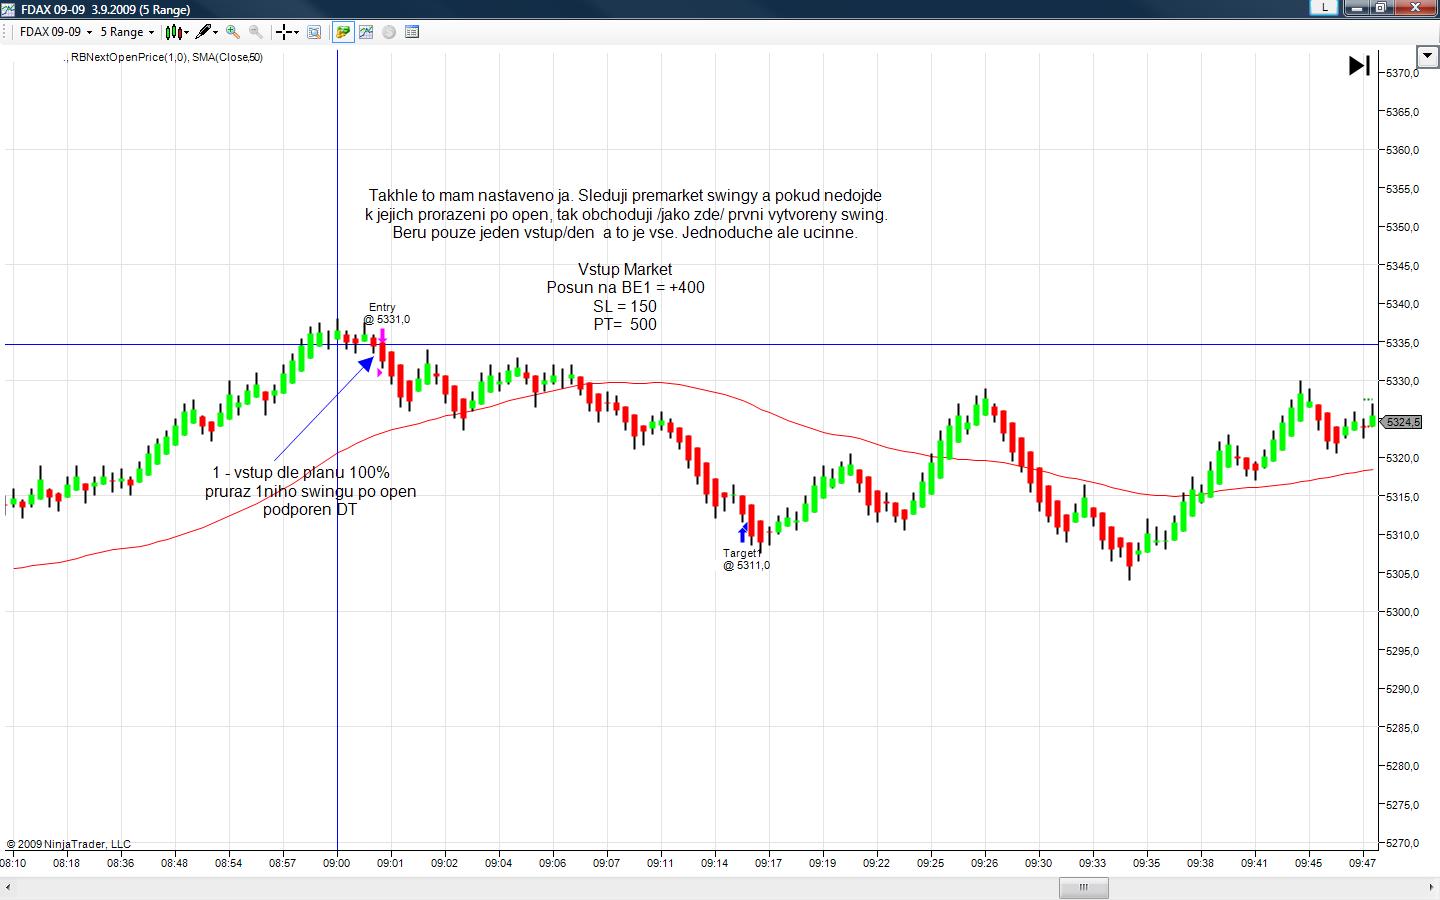Image resolution: width=1440 pixels, height=900 pixels.
Task: Click the 09:00 time axis label
Action: (337, 863)
